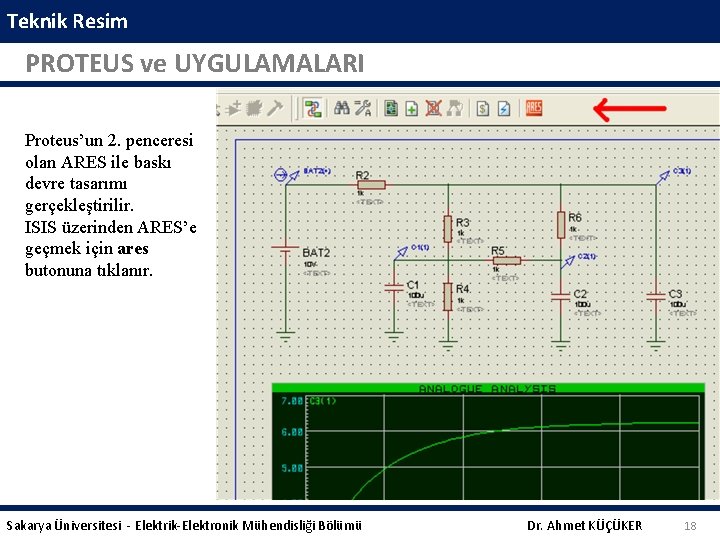Click the ground terminal under C2
Viewport: 720px width, 540px height.
[561, 345]
